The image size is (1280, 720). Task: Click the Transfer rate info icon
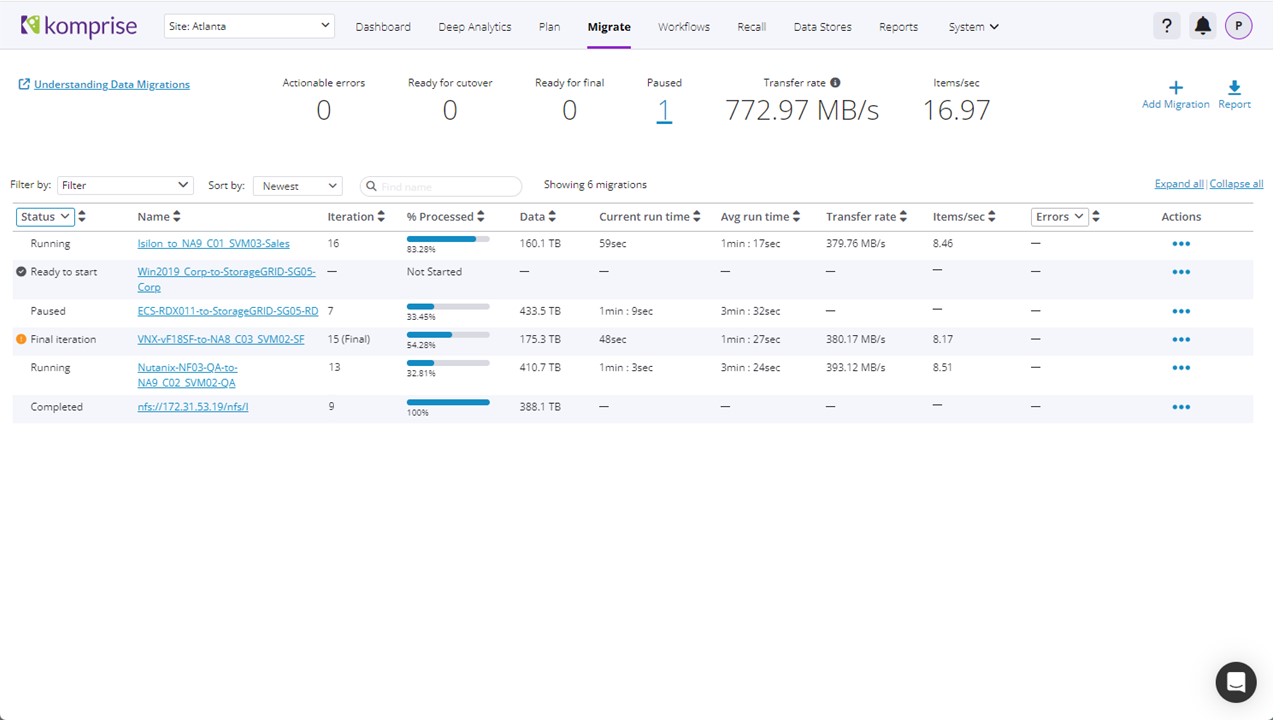[x=835, y=83]
